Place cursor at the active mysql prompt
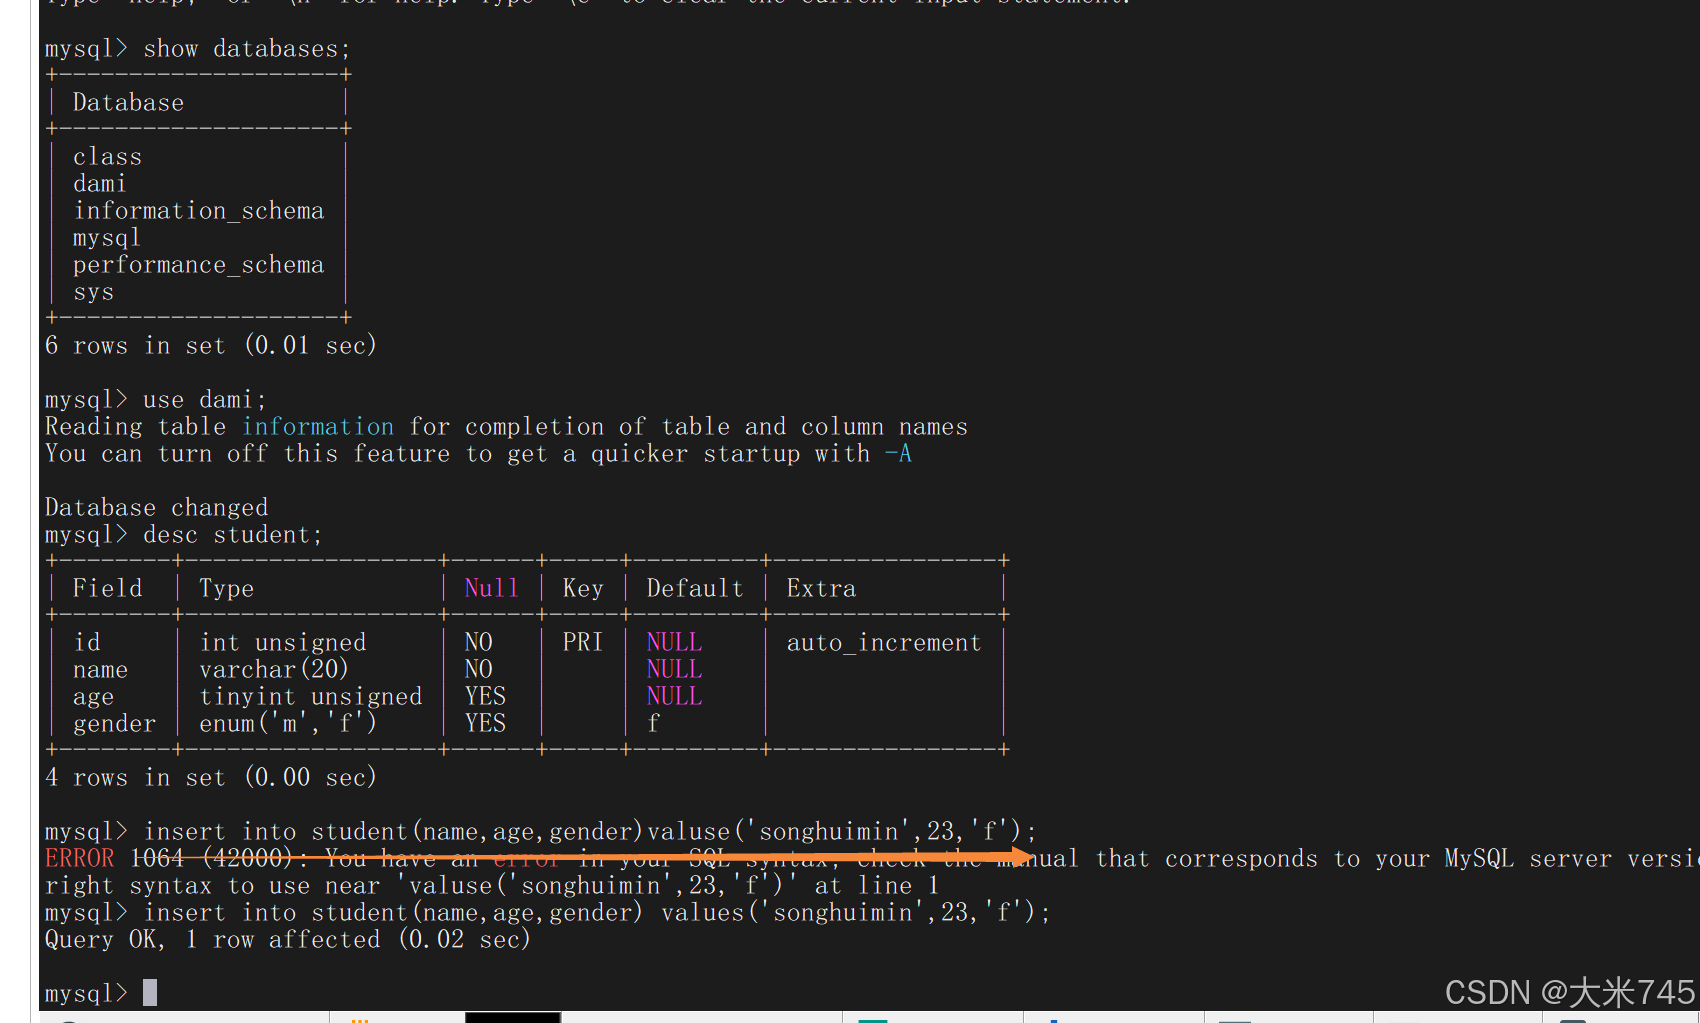This screenshot has width=1700, height=1023. (148, 991)
